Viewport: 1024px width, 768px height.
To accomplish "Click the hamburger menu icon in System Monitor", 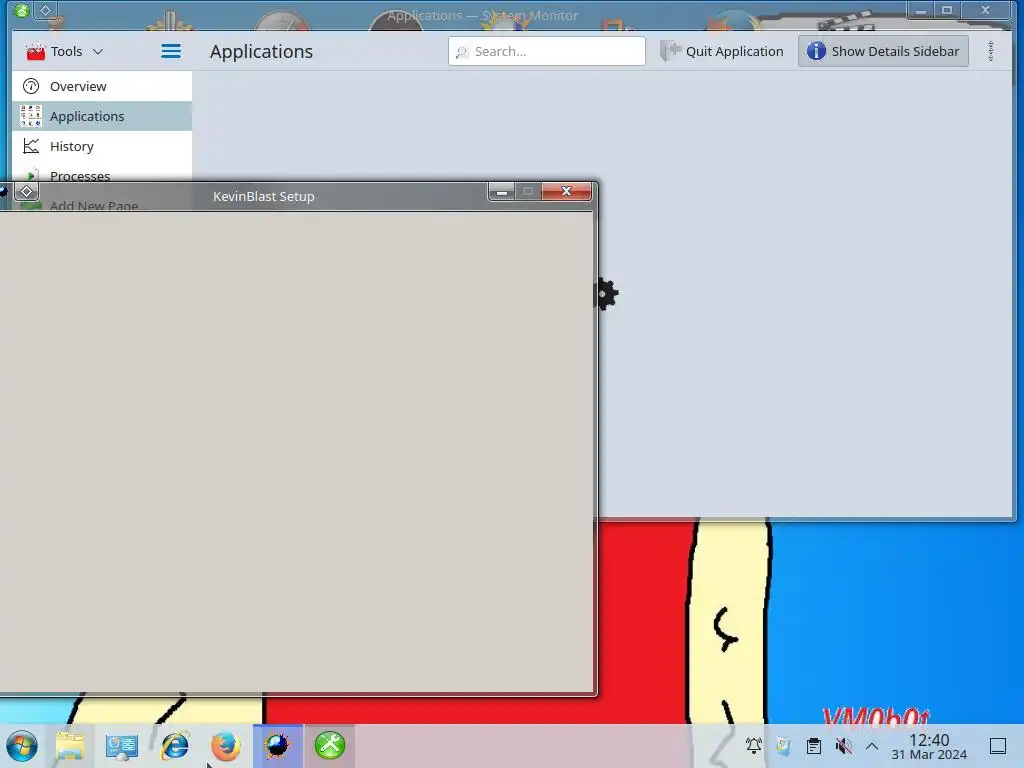I will tap(171, 51).
